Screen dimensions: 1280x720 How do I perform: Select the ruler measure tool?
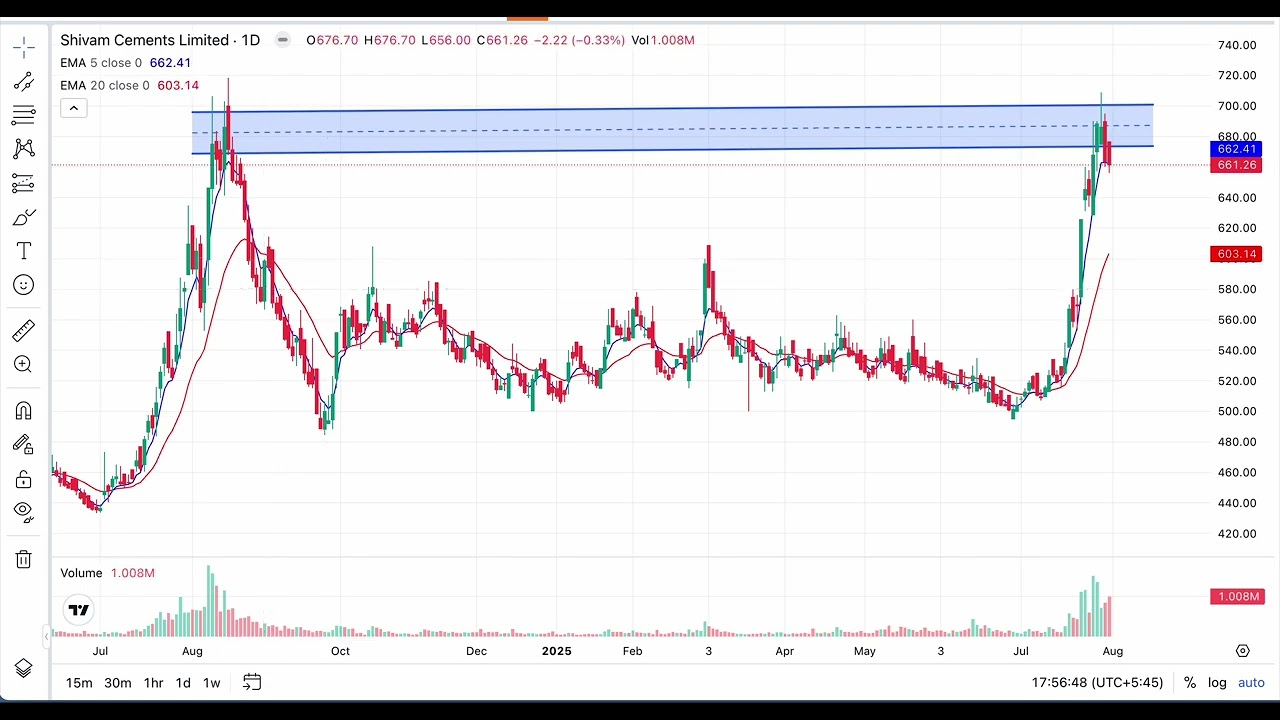pyautogui.click(x=24, y=330)
